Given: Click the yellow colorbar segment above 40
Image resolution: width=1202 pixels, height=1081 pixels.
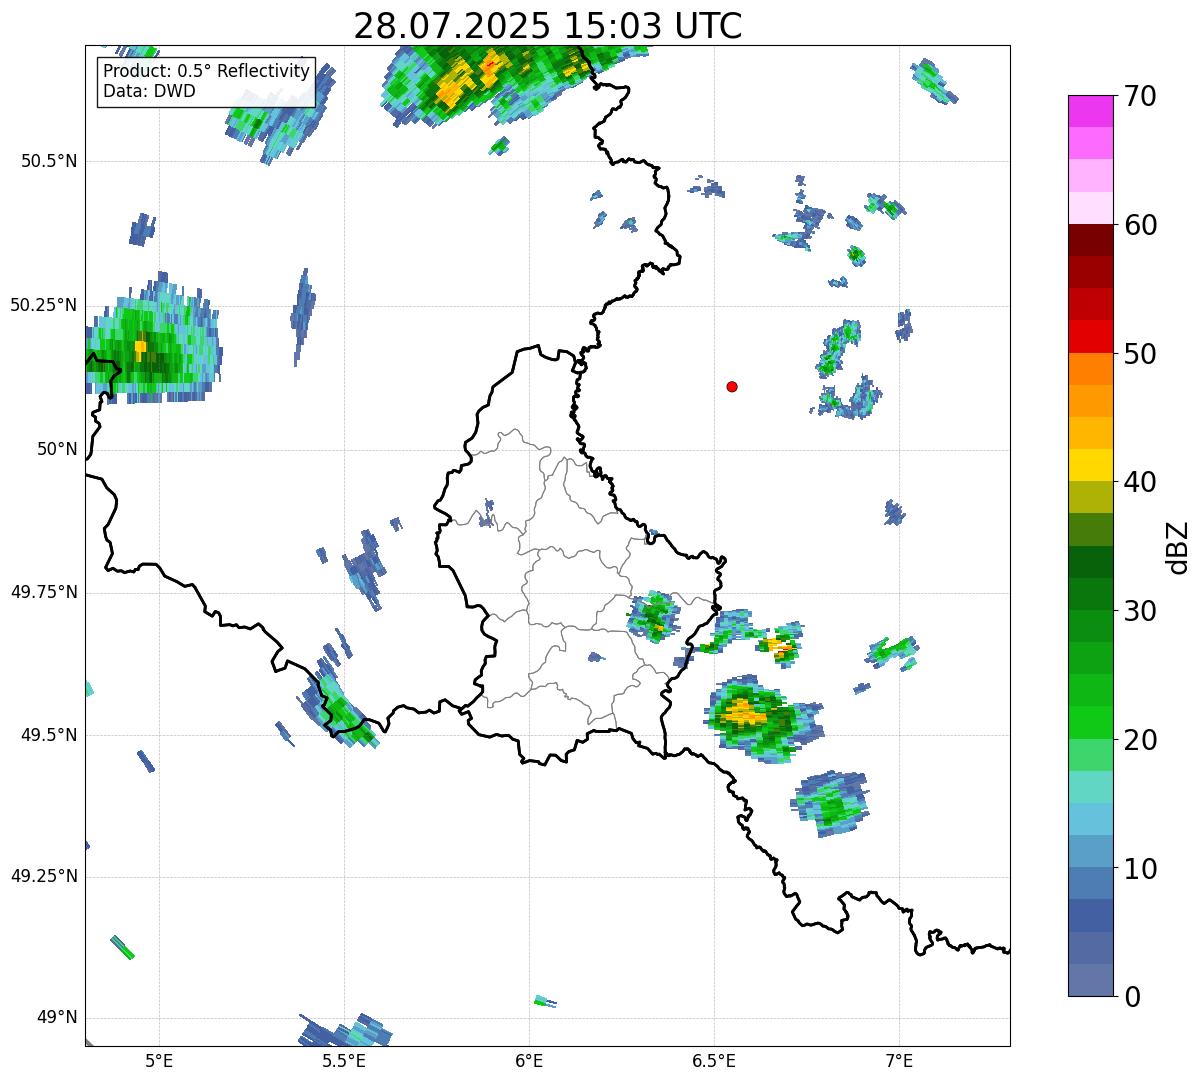Looking at the screenshot, I should [1090, 466].
